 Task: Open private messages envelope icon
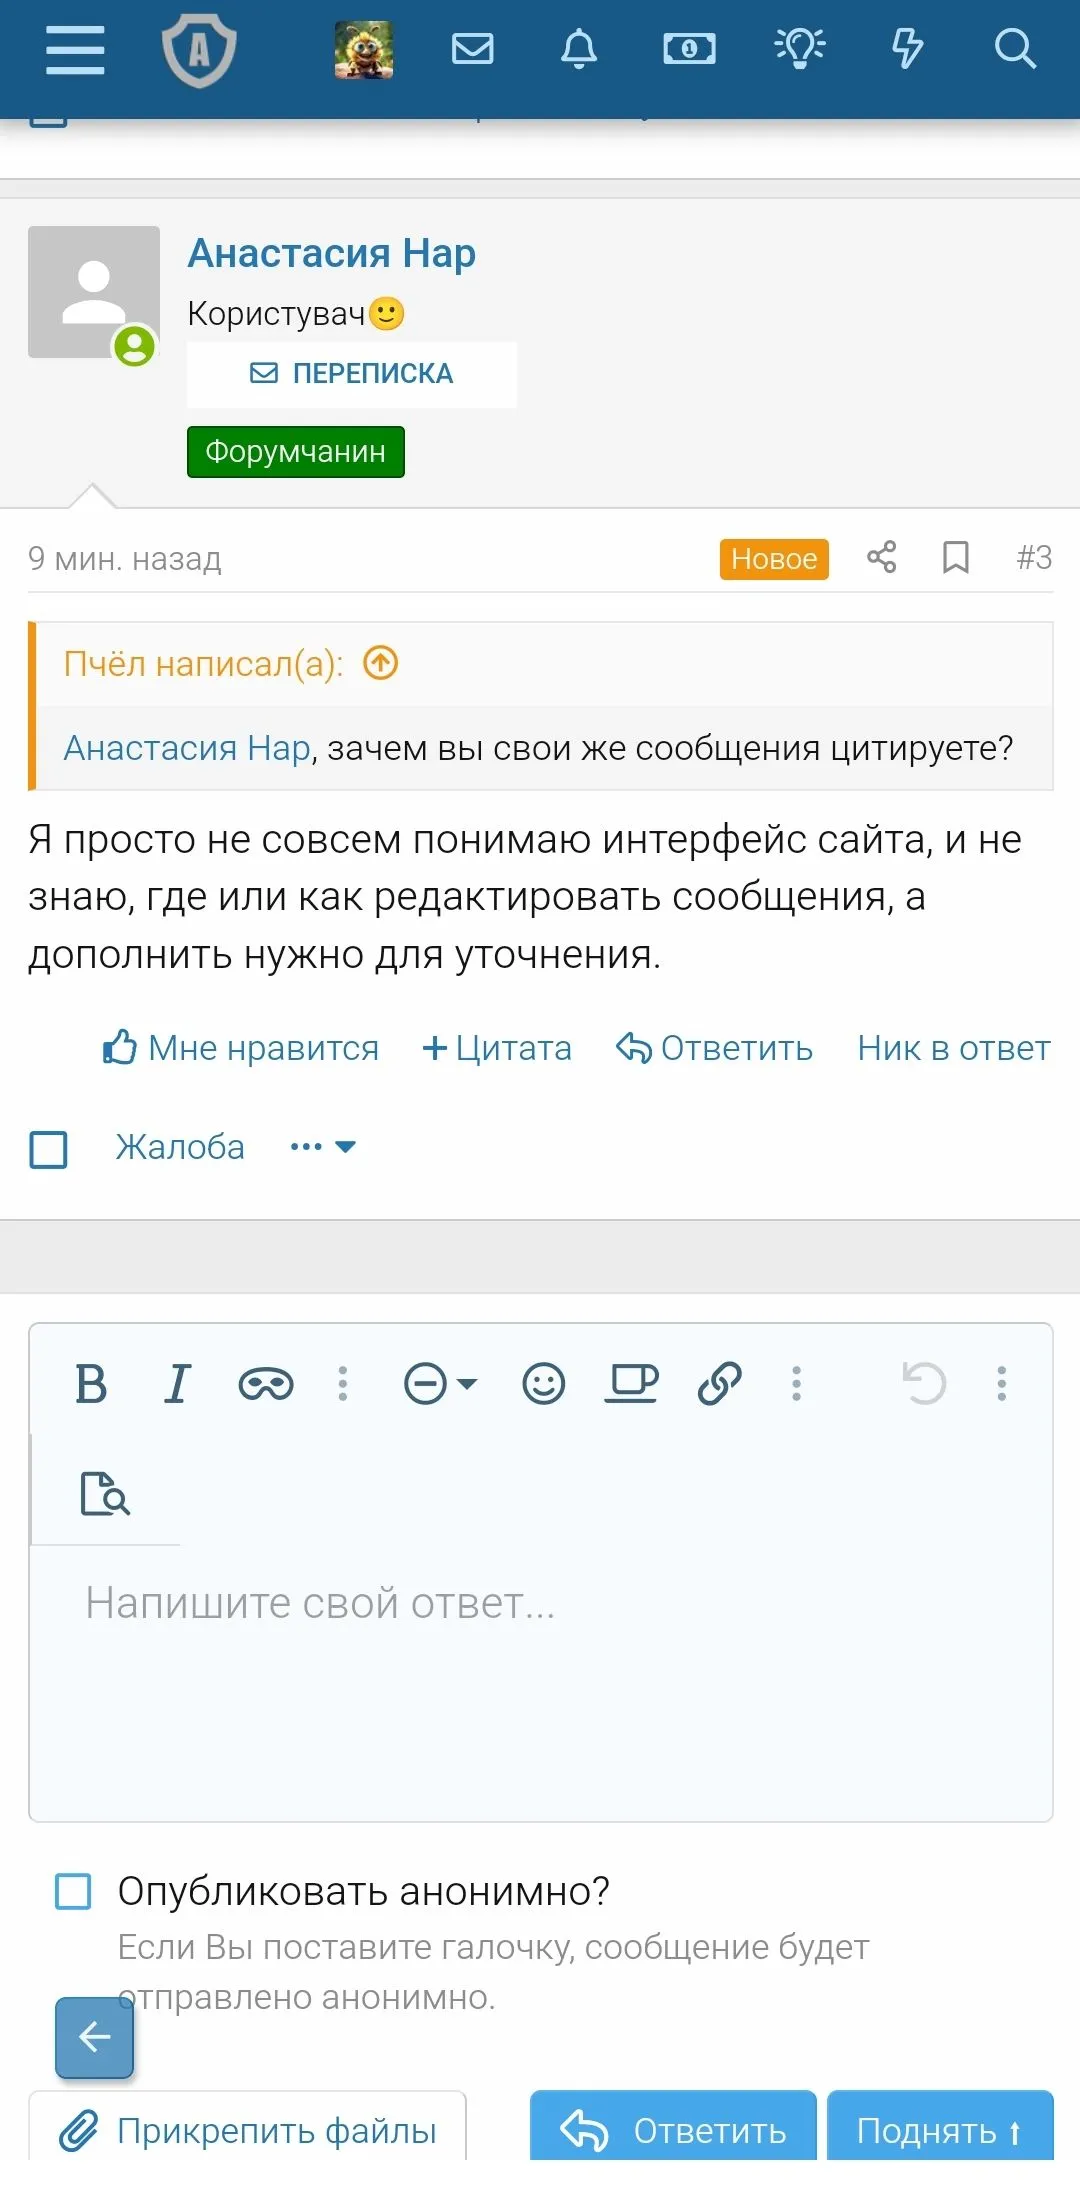472,49
